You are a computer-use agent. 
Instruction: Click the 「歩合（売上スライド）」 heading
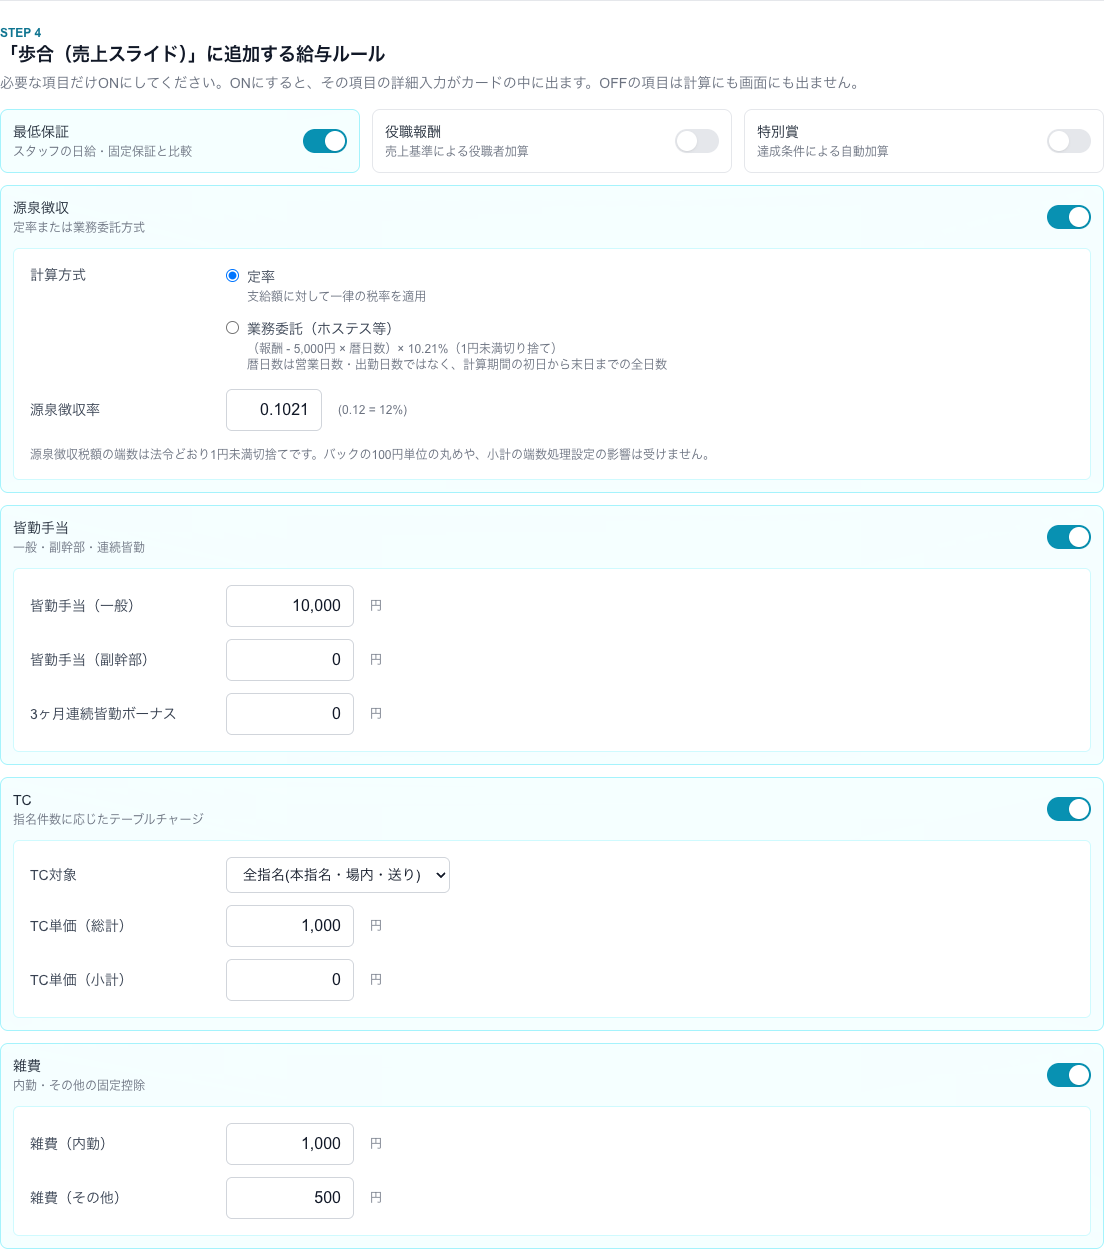click(193, 54)
